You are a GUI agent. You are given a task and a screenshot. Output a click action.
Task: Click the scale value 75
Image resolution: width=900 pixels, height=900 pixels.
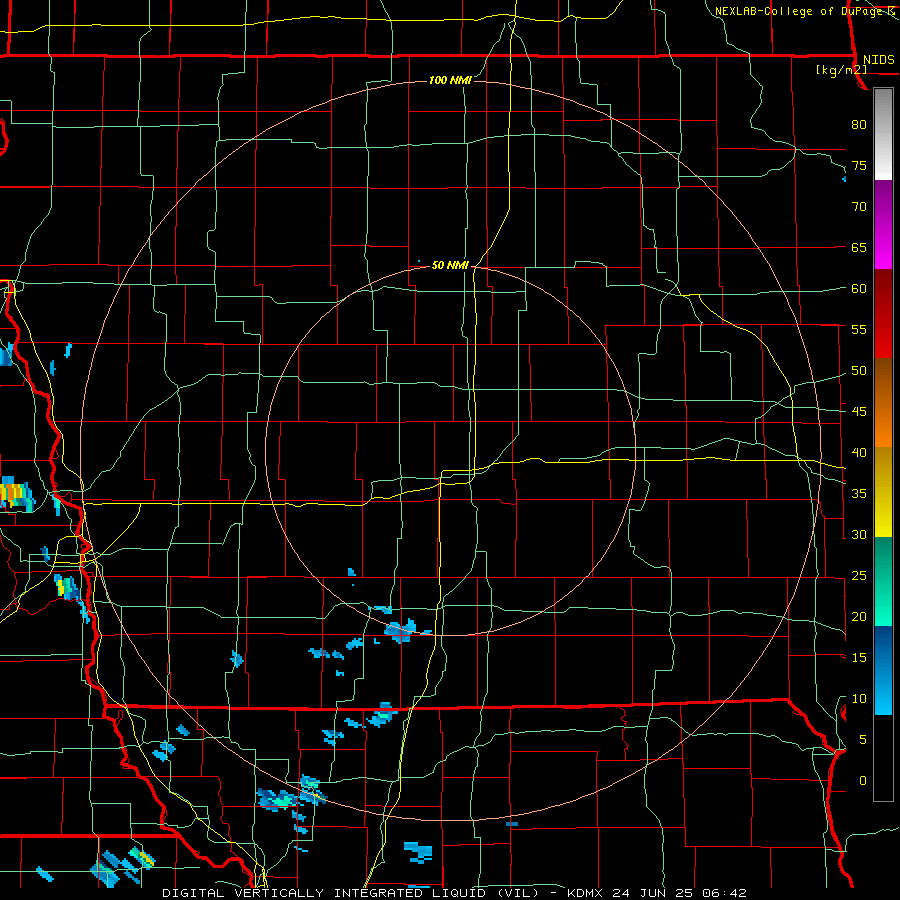(x=859, y=166)
